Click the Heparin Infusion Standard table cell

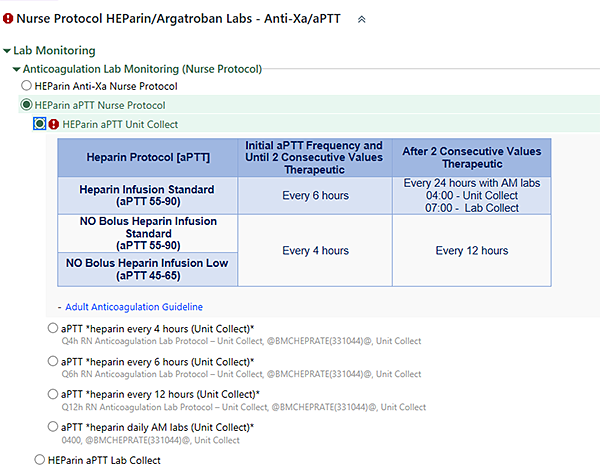coord(147,195)
